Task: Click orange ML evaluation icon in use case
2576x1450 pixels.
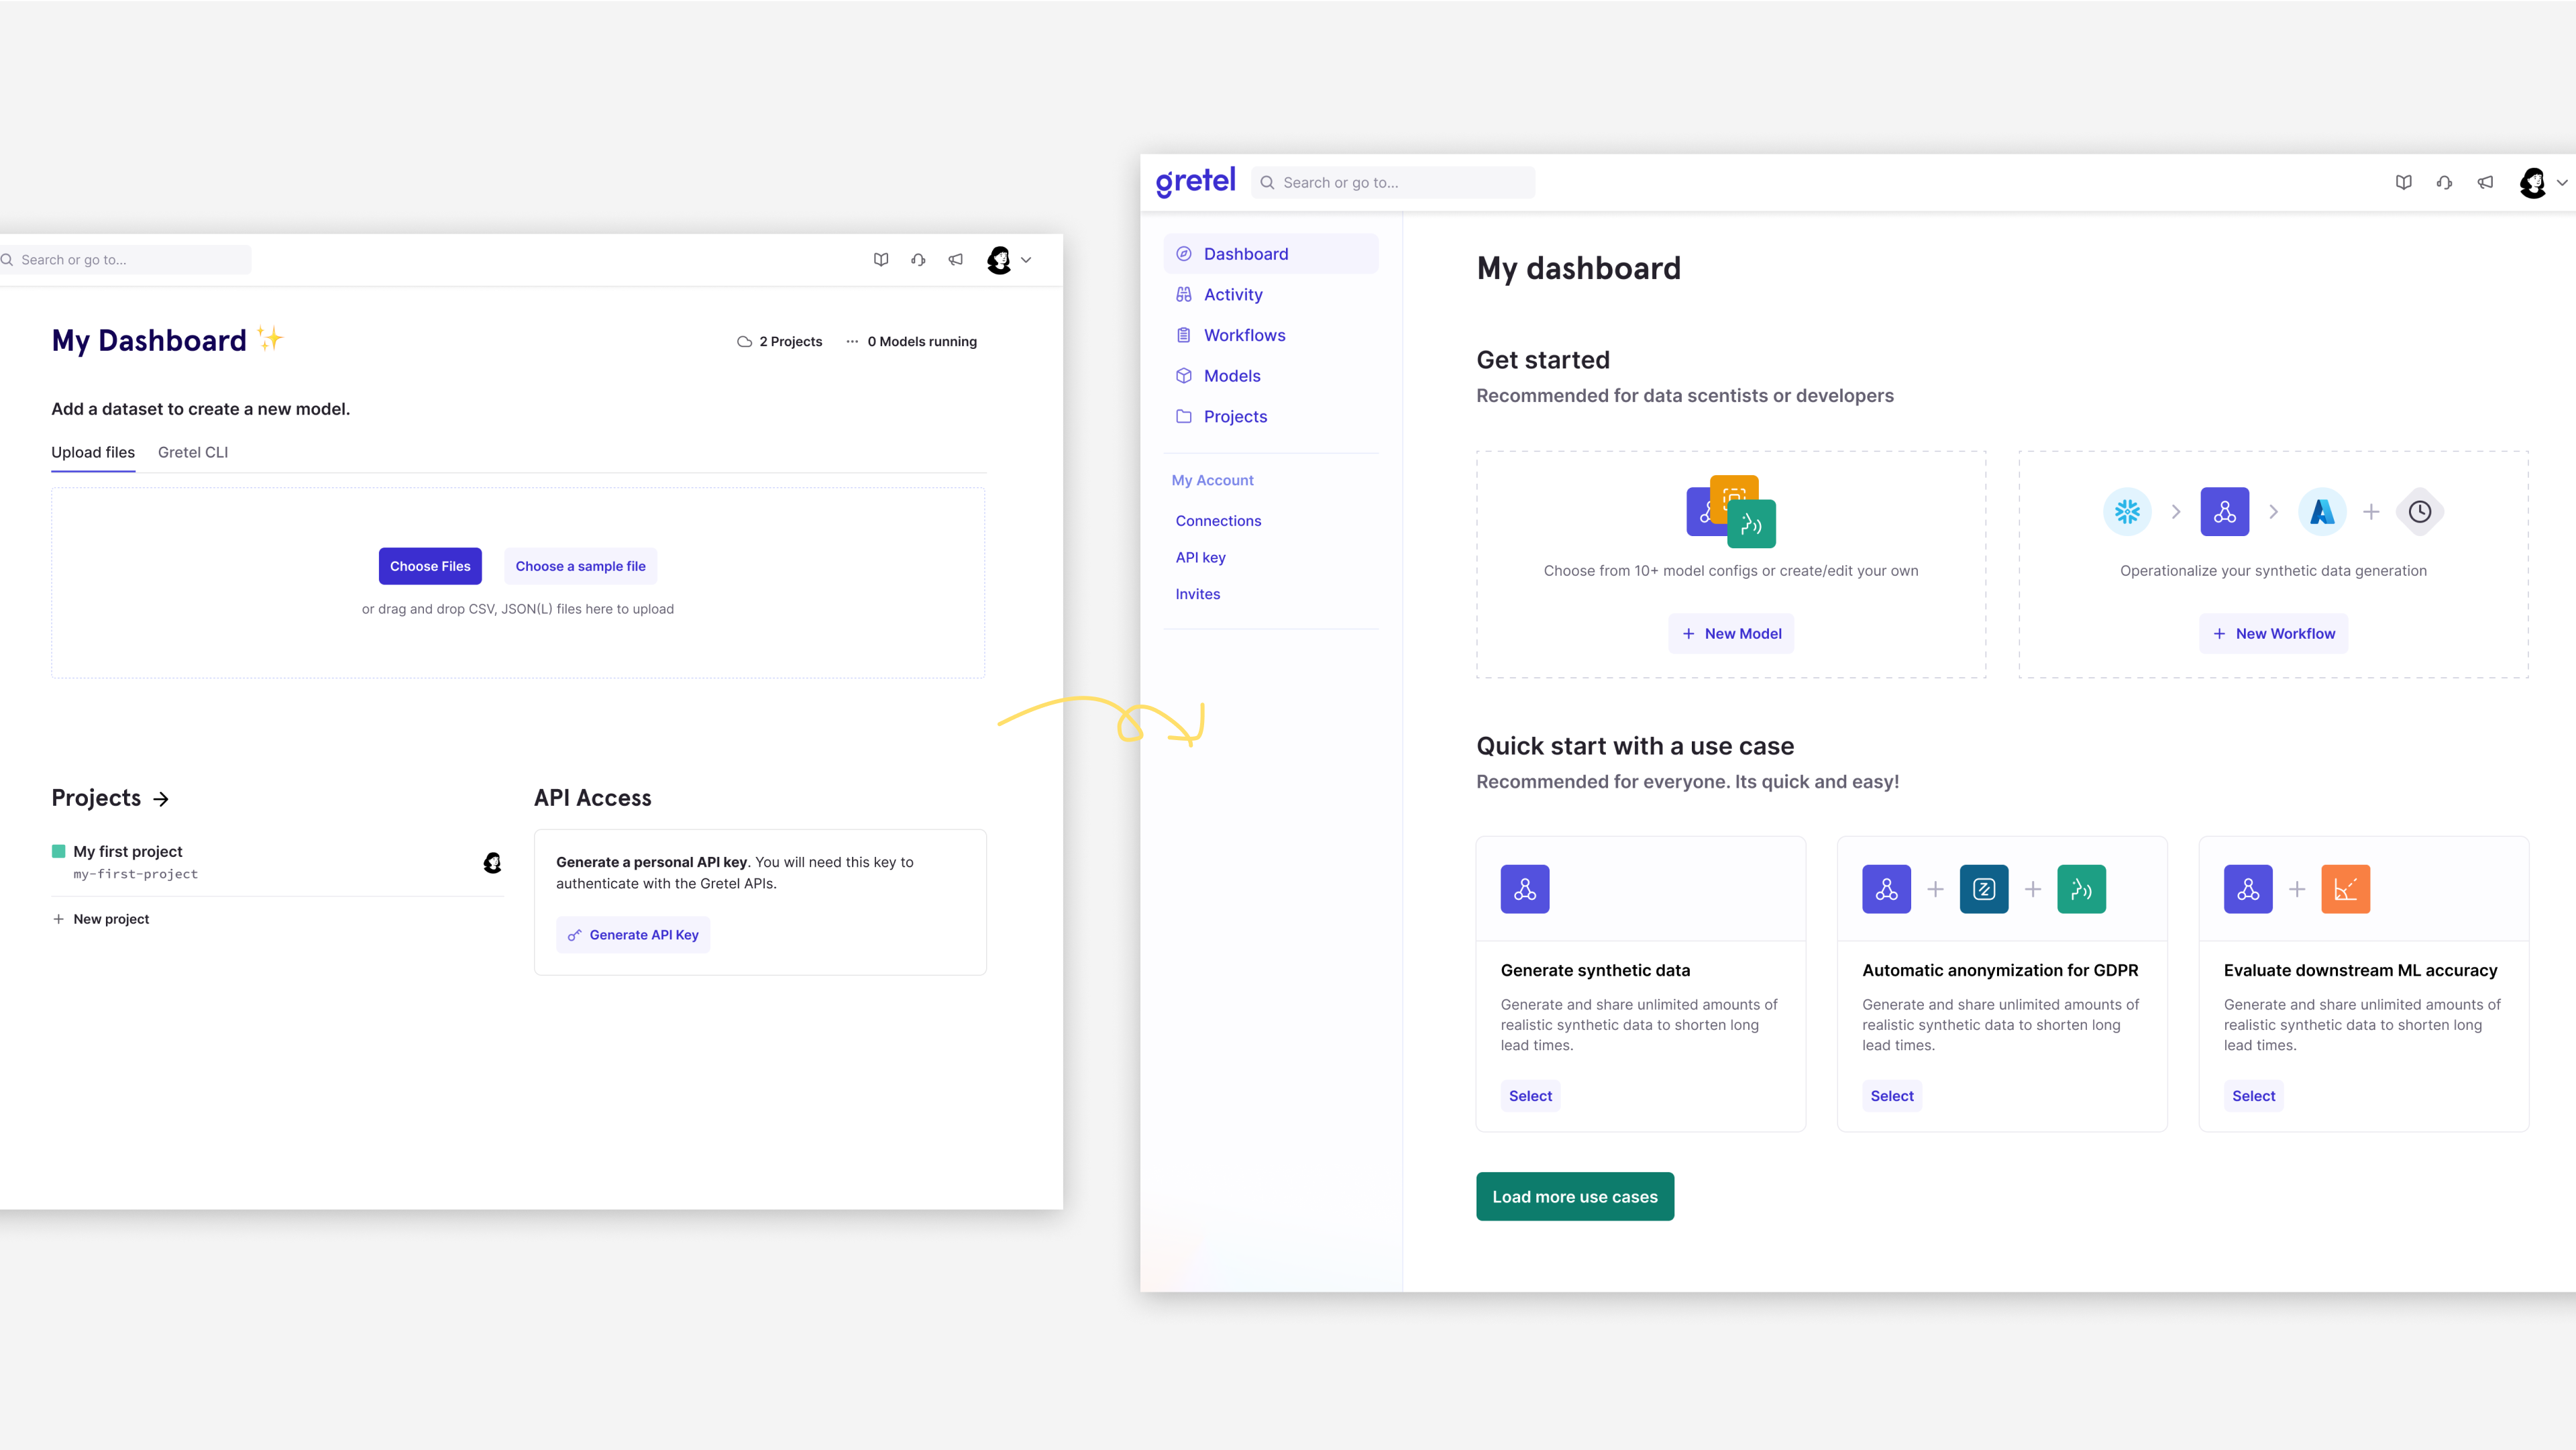Action: pos(2345,889)
